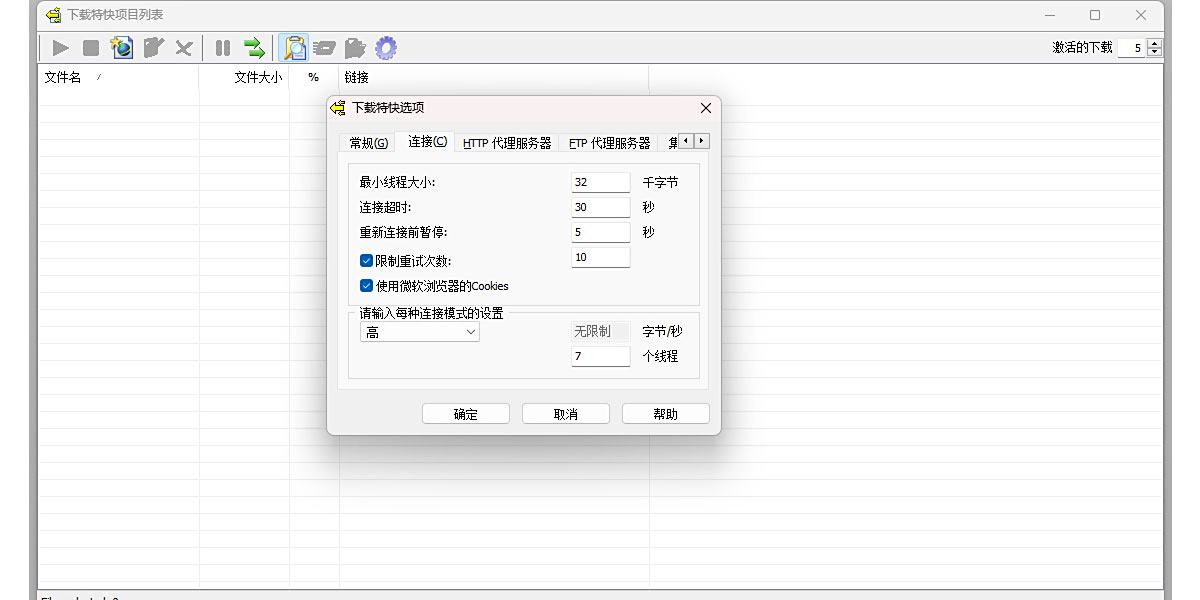
Task: Toggle the retry limit checkbox on
Action: point(366,260)
